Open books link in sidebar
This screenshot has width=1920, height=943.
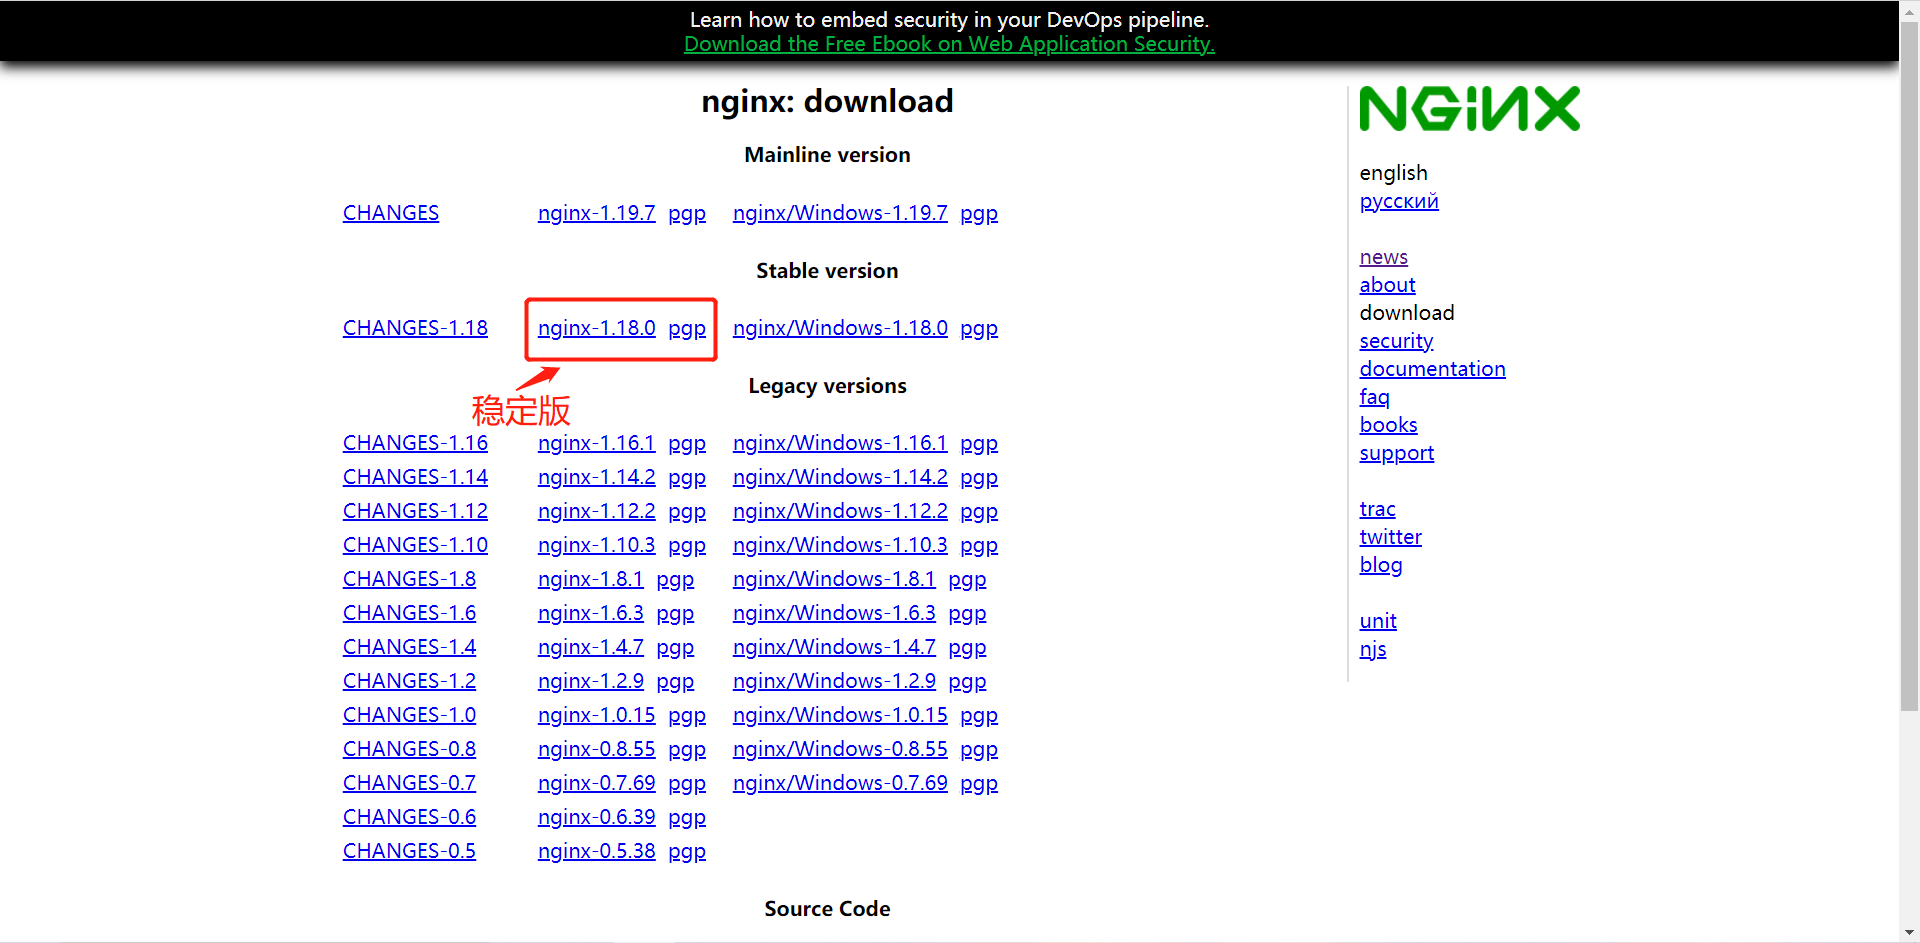[x=1388, y=425]
